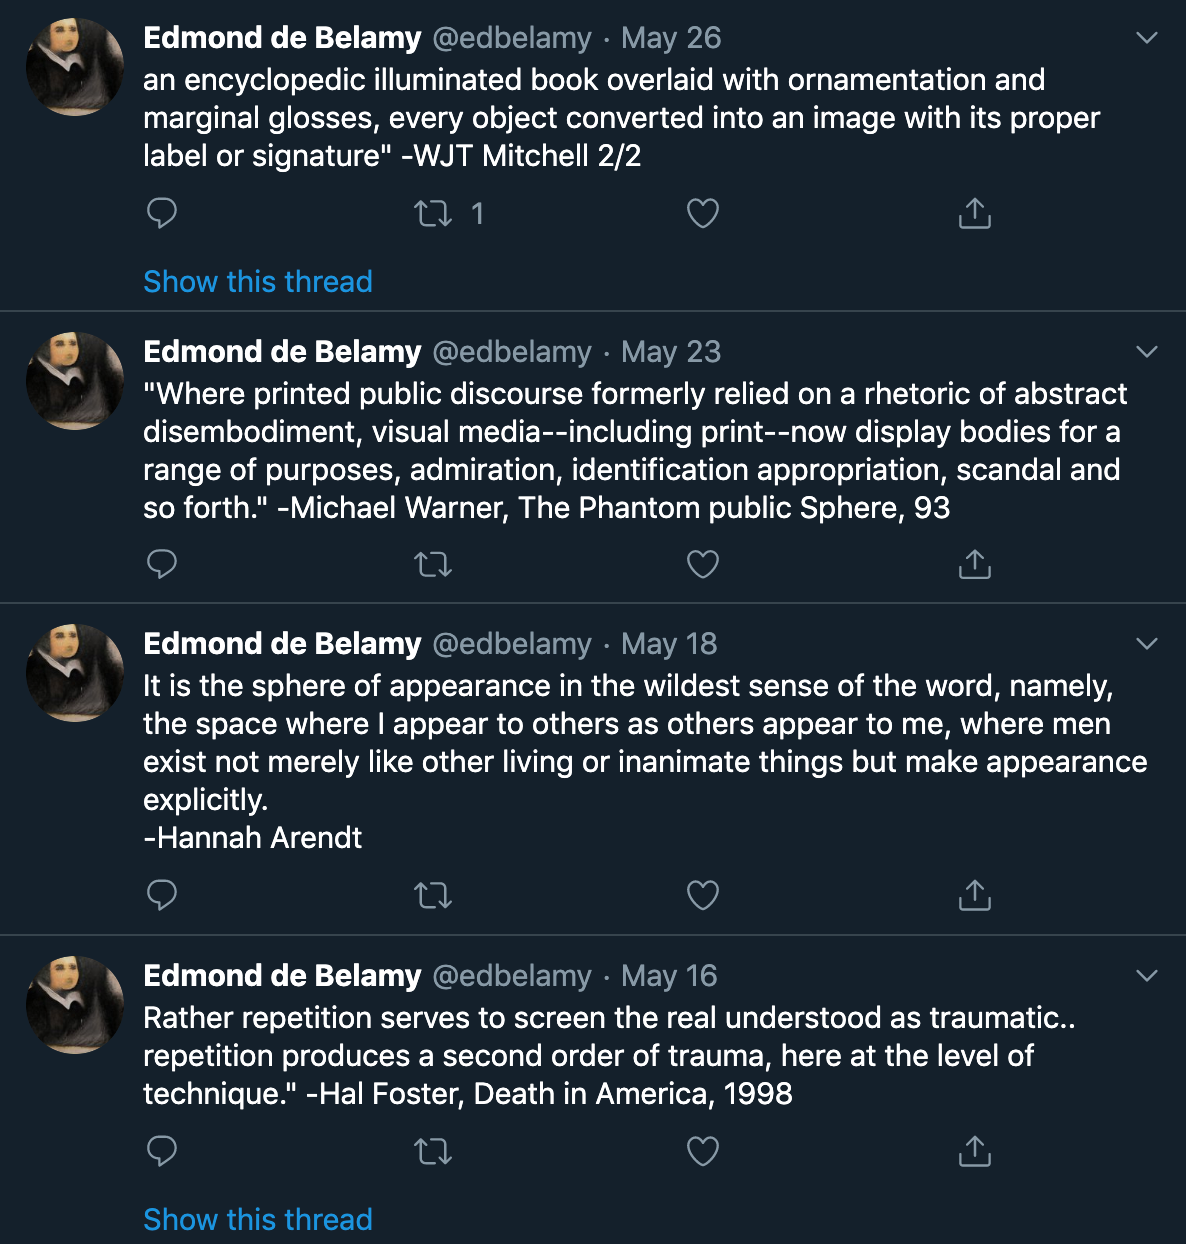
Task: Like the Michael Warner quote tweet
Action: tap(703, 565)
